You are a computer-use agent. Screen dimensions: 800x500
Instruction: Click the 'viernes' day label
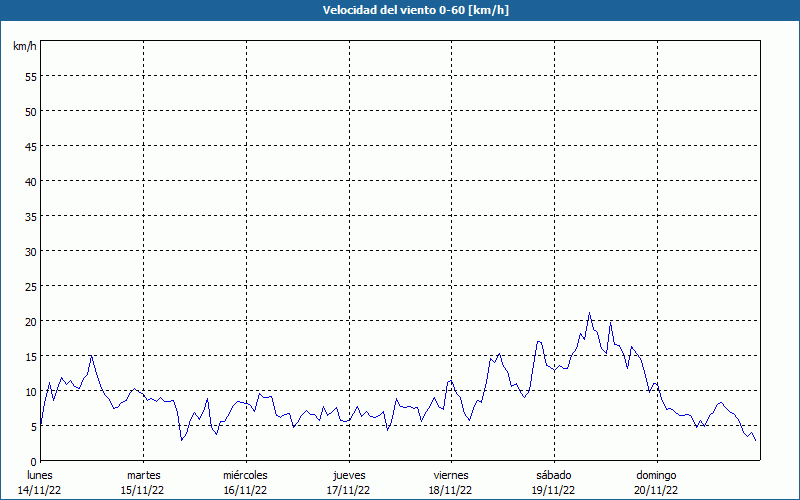pos(451,475)
